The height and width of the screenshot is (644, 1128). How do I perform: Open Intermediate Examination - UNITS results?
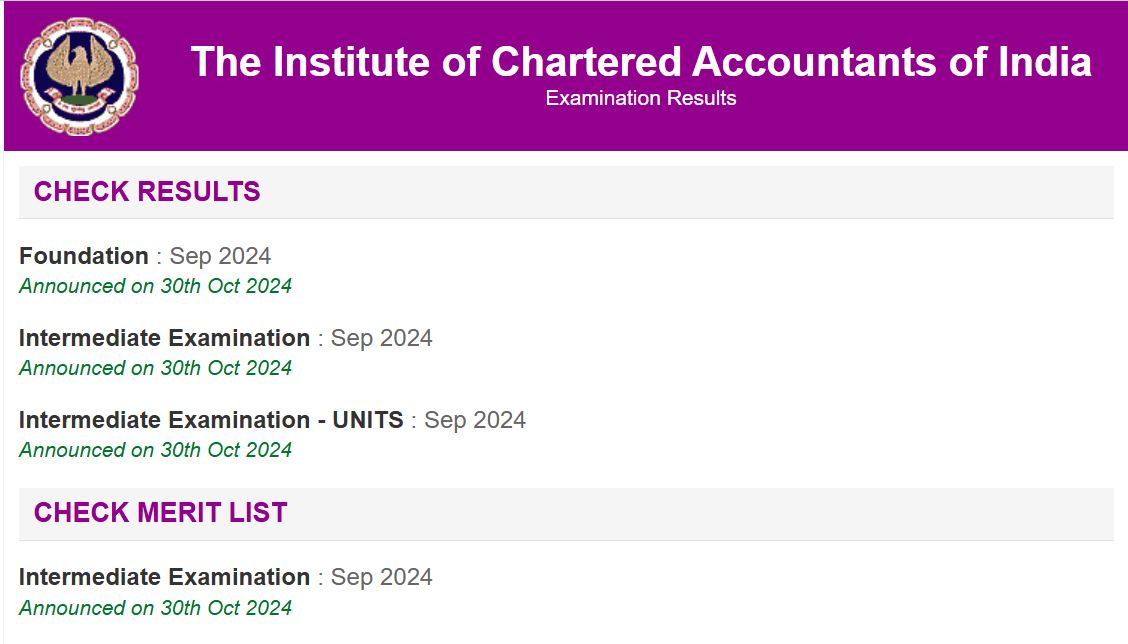click(x=210, y=420)
